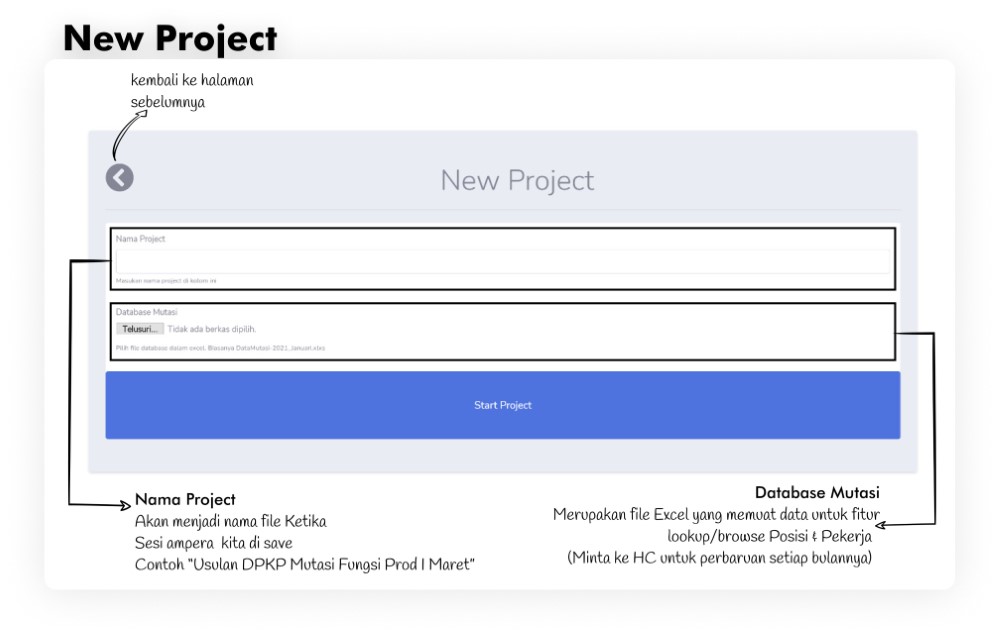Click the back arrow circle icon

pyautogui.click(x=119, y=178)
